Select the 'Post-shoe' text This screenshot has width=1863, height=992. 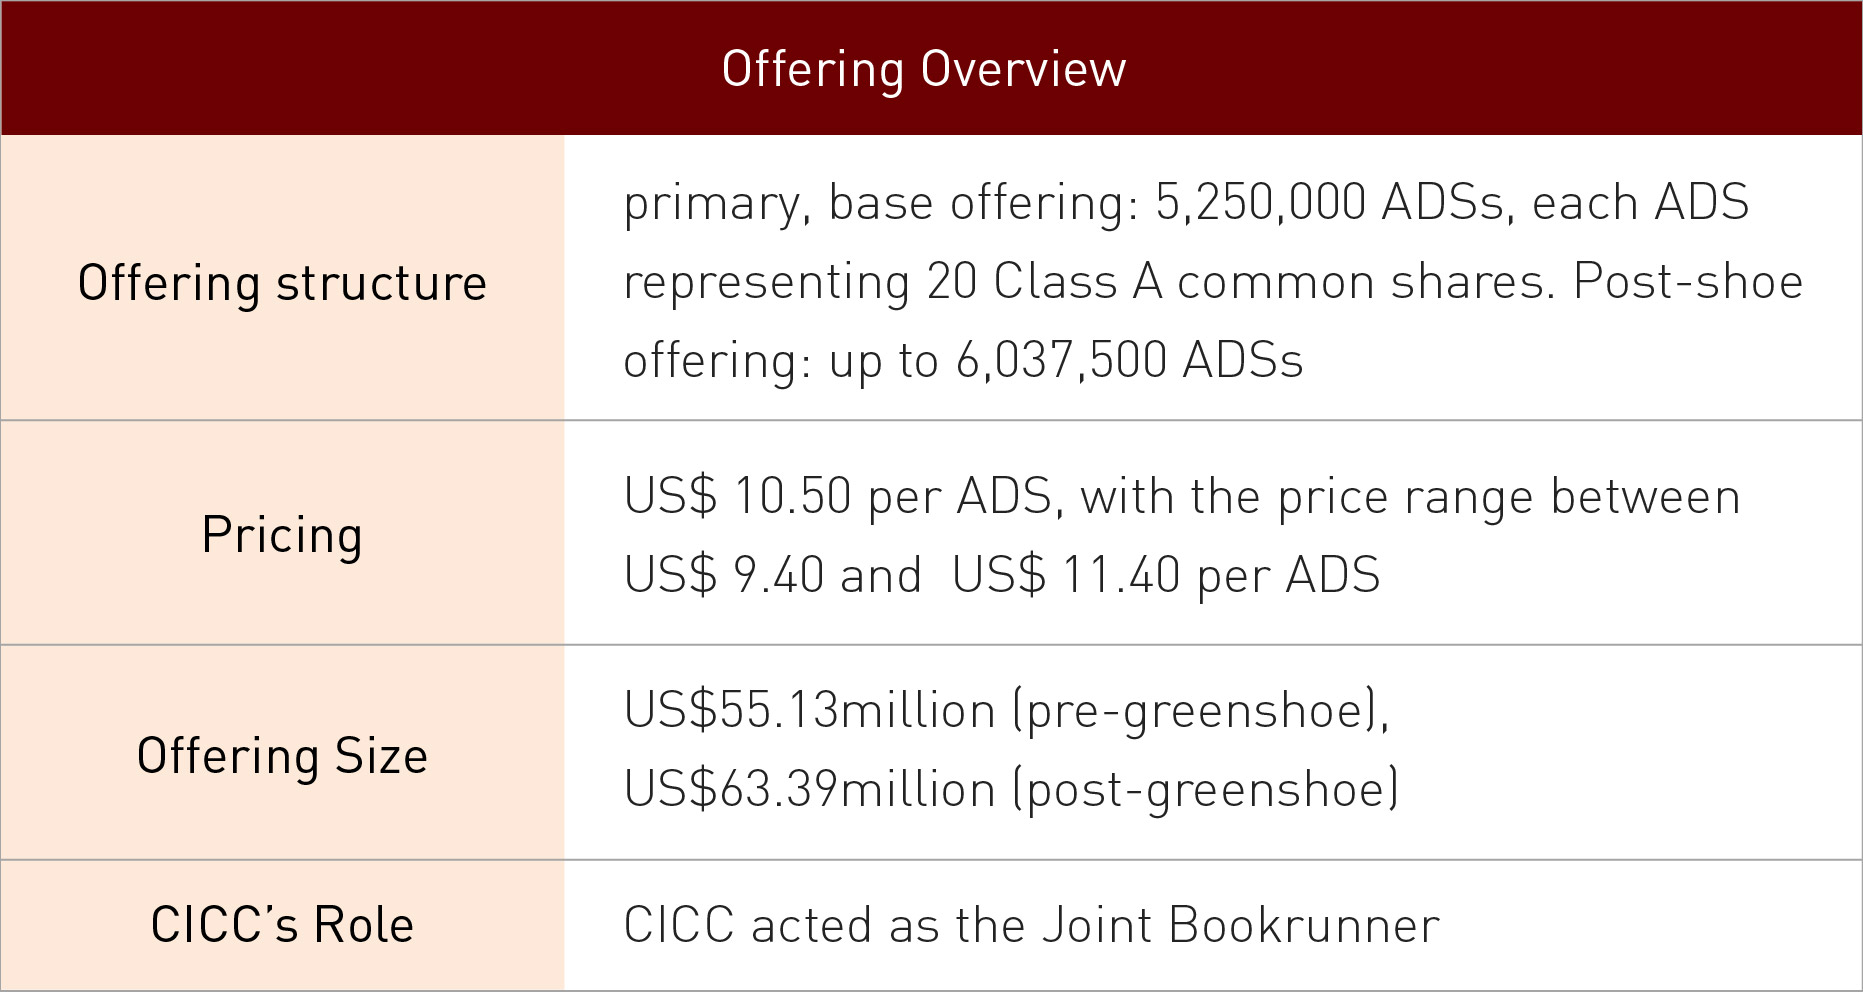click(x=1687, y=281)
